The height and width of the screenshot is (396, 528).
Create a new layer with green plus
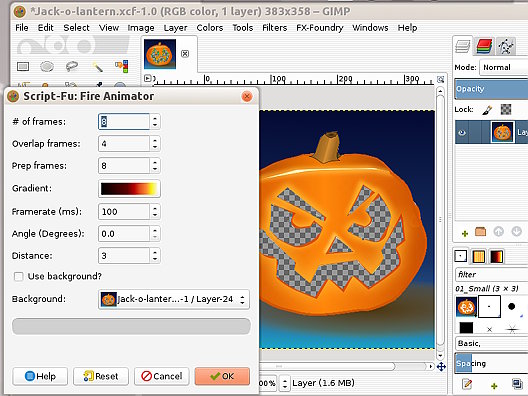click(x=465, y=233)
